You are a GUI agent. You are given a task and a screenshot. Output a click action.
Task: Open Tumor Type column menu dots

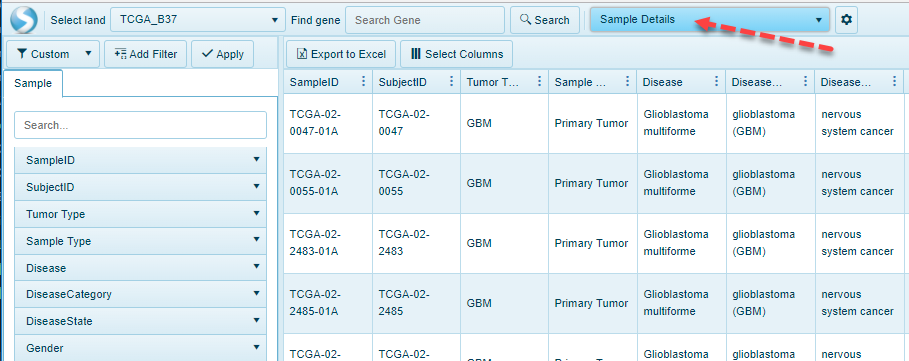point(540,82)
